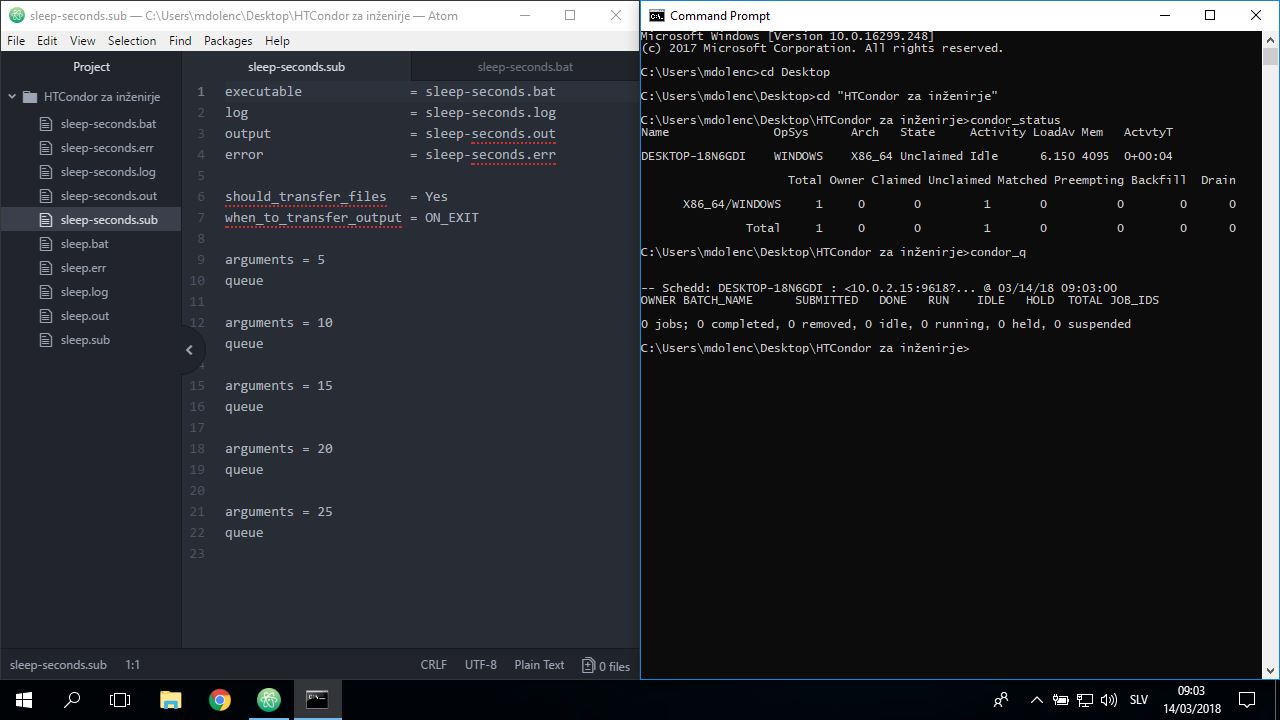Open the View menu in Atom

click(x=83, y=41)
